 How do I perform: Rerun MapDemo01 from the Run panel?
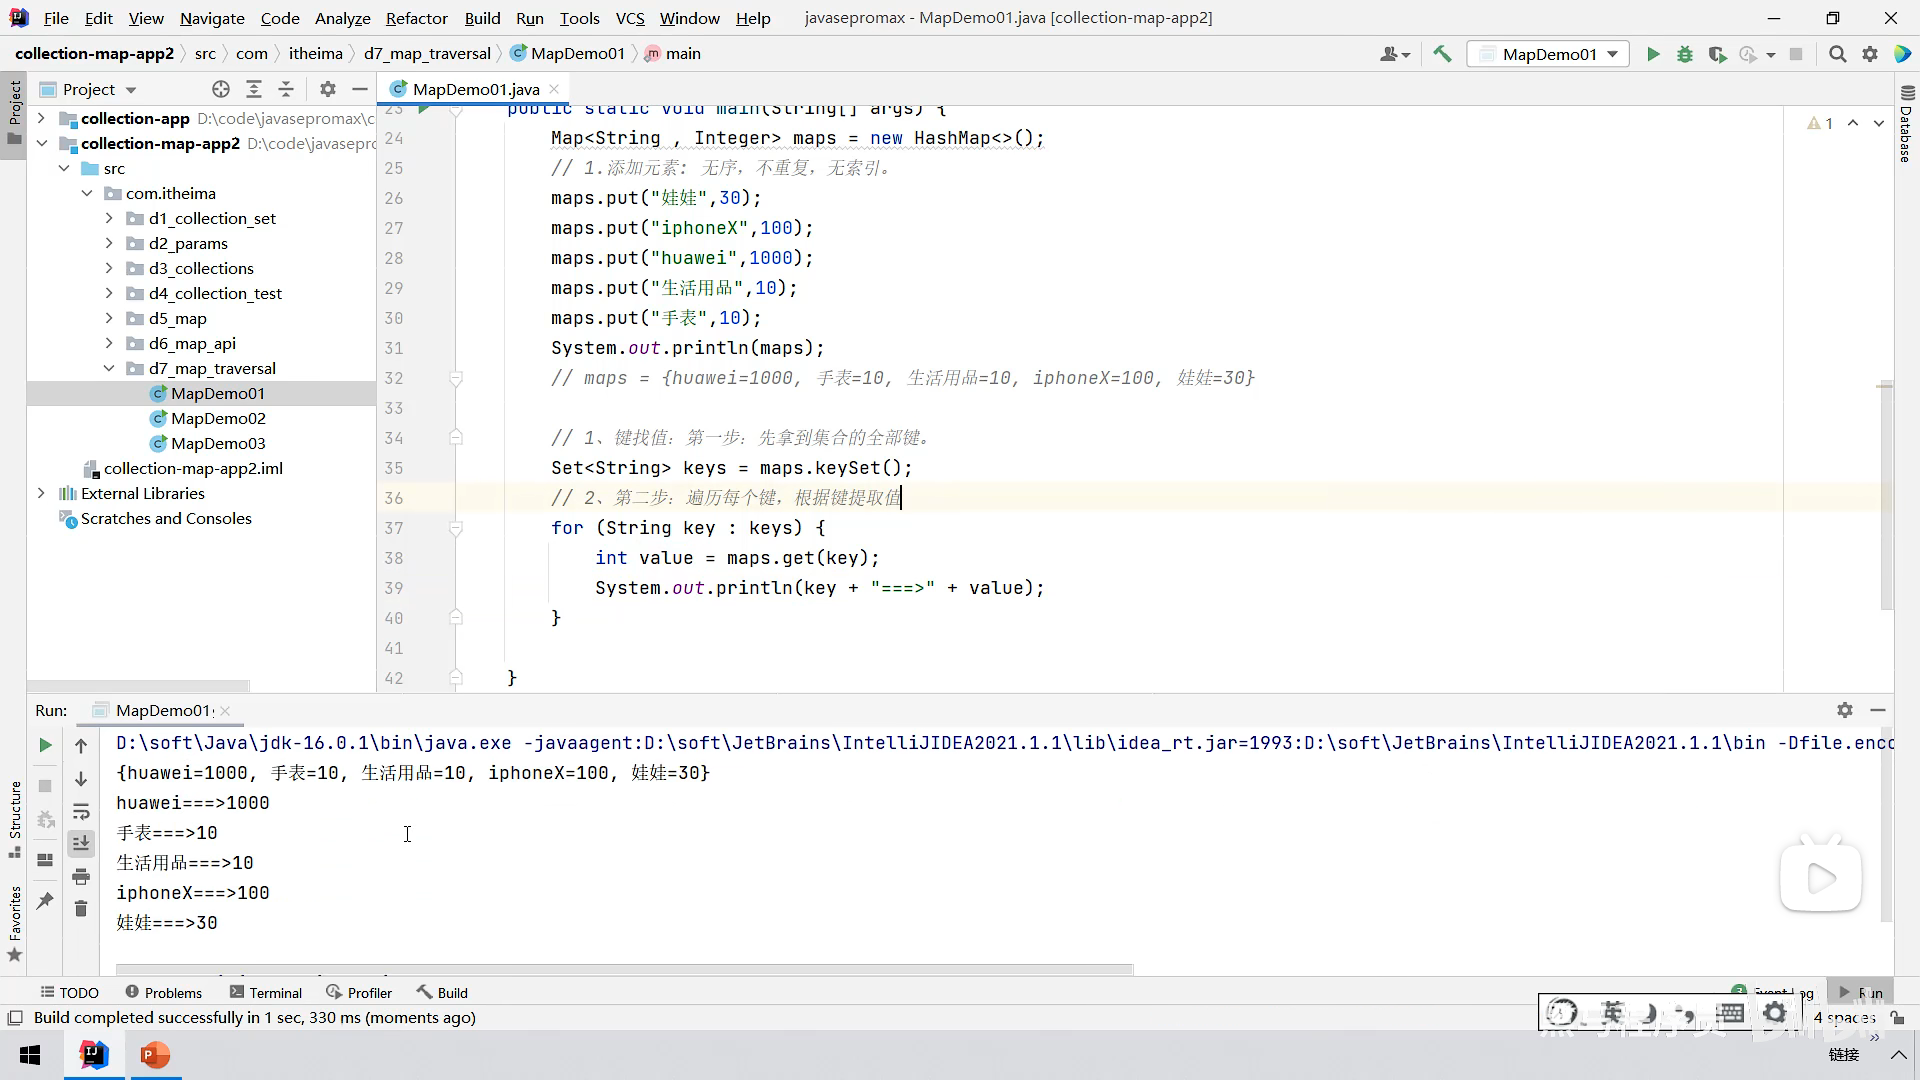pyautogui.click(x=45, y=745)
